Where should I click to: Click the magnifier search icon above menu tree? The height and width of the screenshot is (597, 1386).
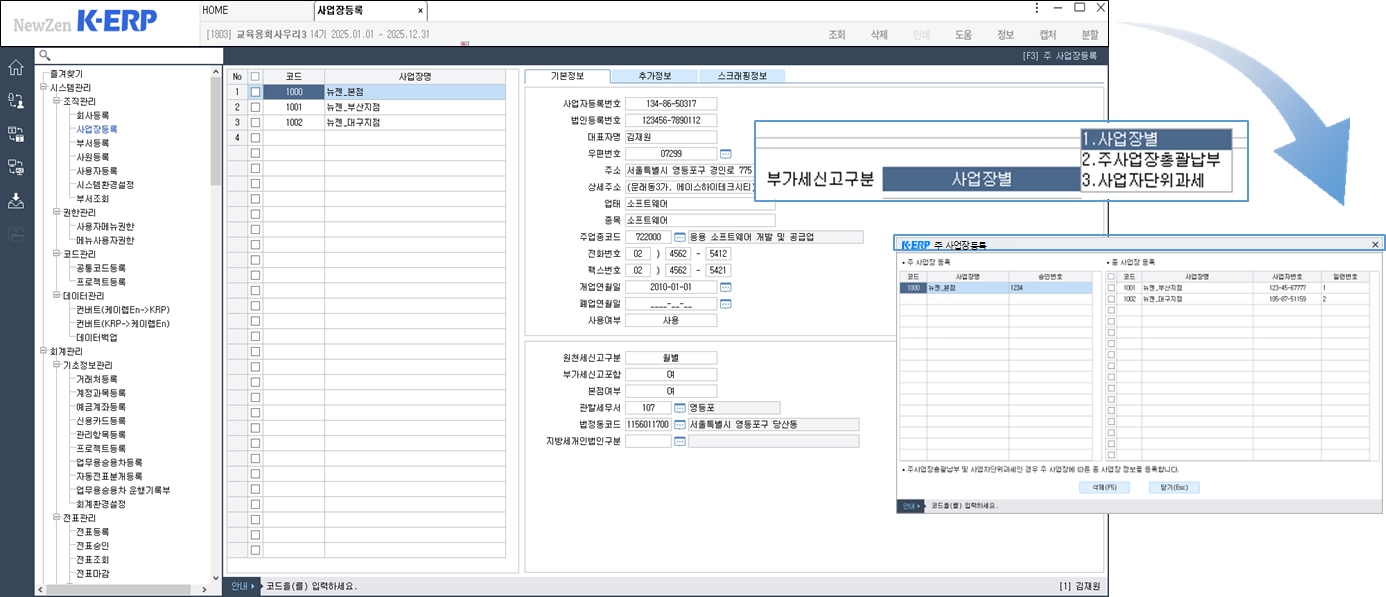(44, 55)
